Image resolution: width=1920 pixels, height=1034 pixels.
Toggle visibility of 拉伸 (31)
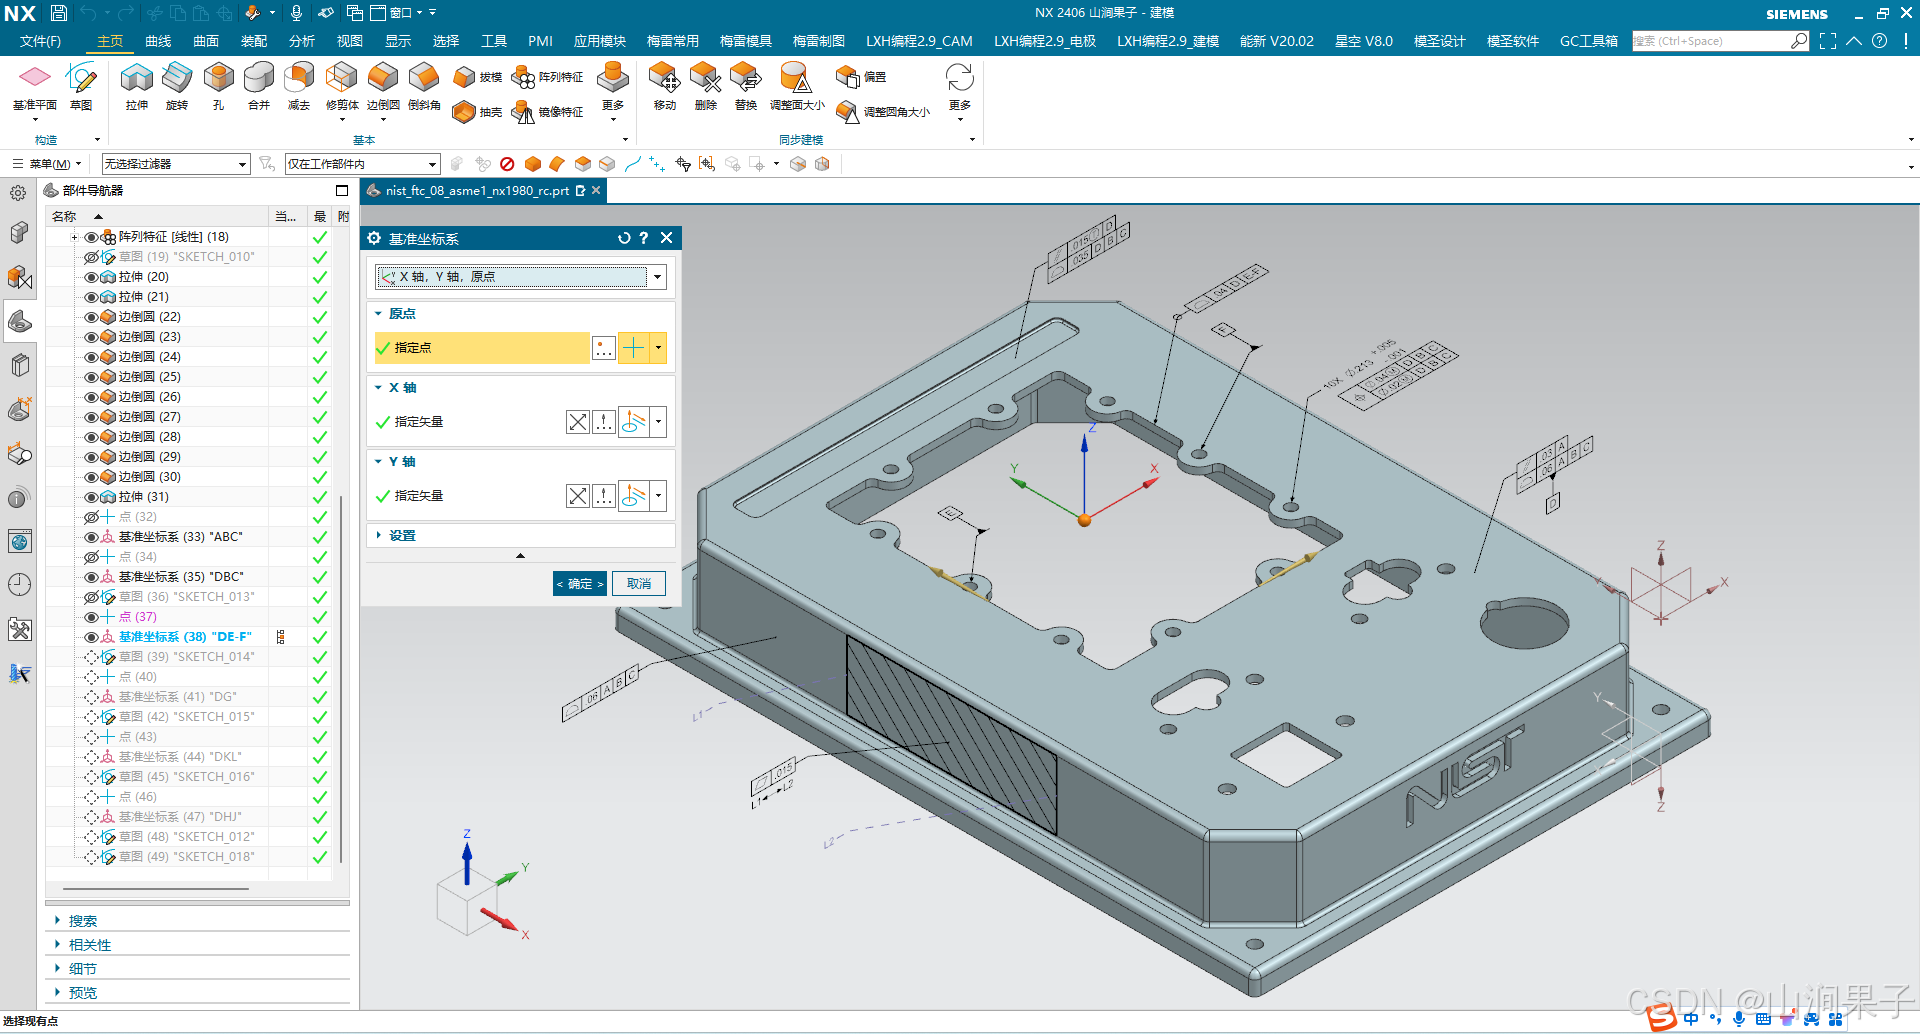click(x=91, y=497)
